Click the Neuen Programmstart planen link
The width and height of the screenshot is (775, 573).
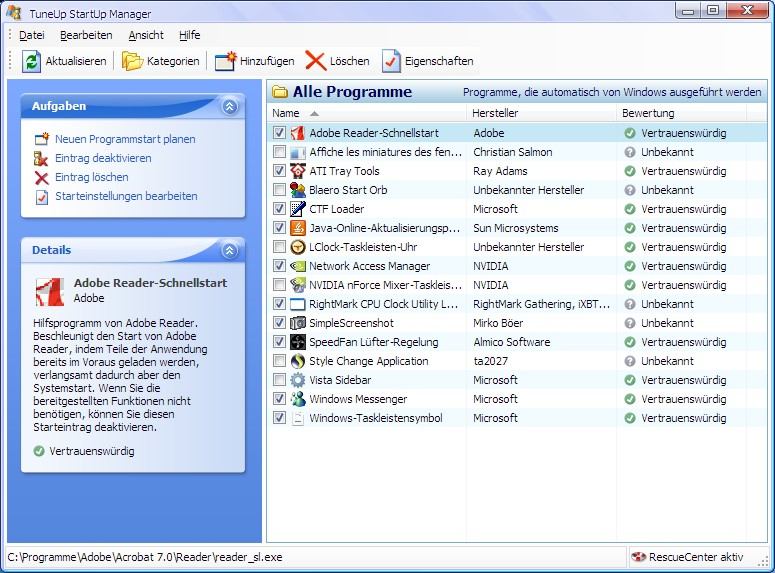[125, 139]
